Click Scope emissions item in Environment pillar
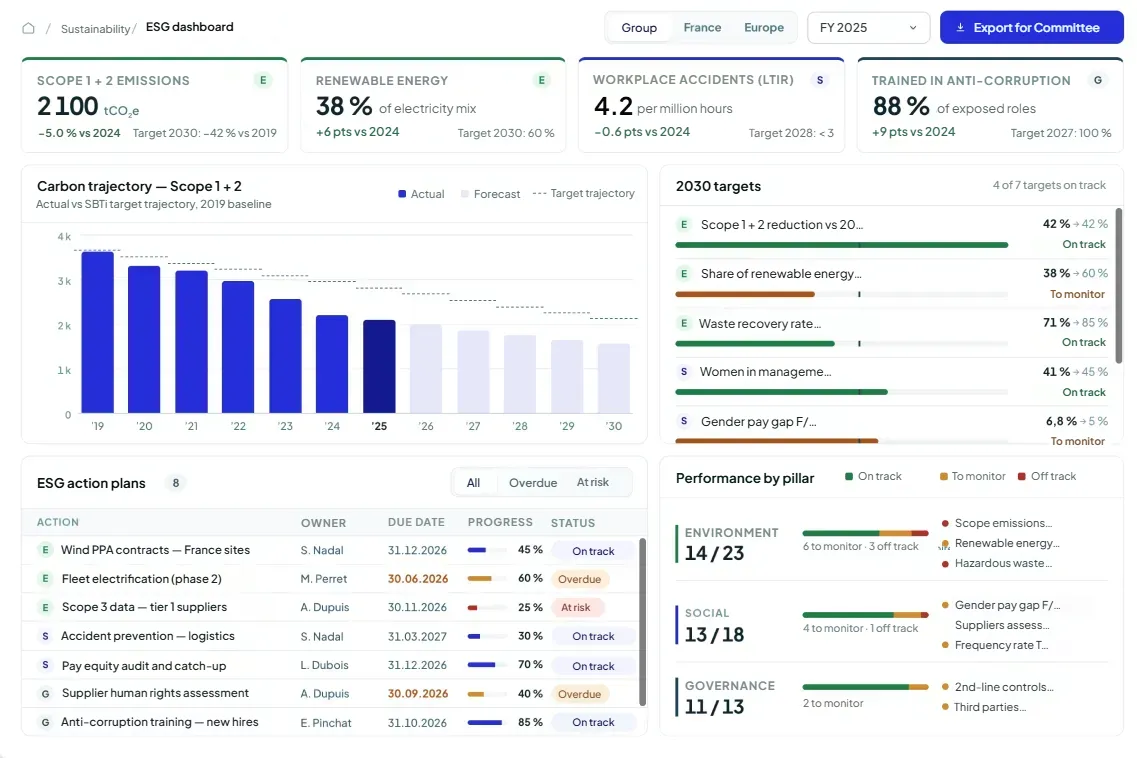 [x=997, y=523]
